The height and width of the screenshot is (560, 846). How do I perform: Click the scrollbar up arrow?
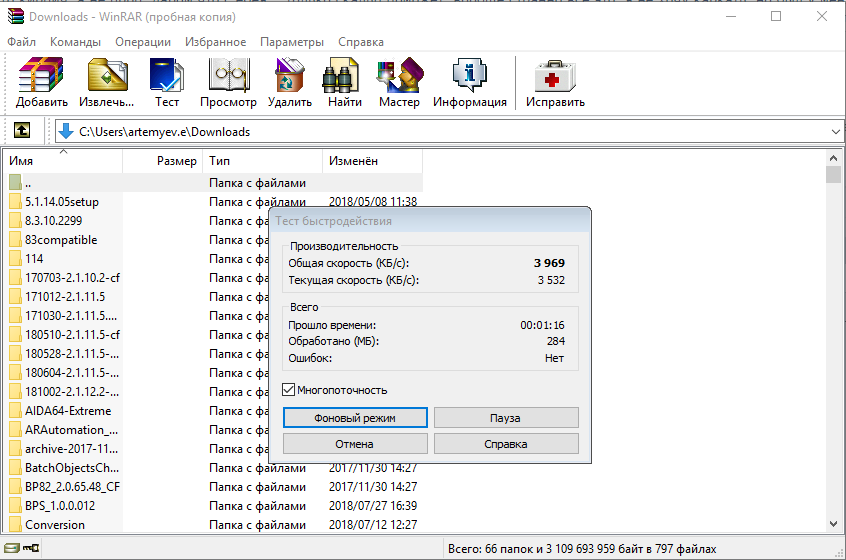833,158
